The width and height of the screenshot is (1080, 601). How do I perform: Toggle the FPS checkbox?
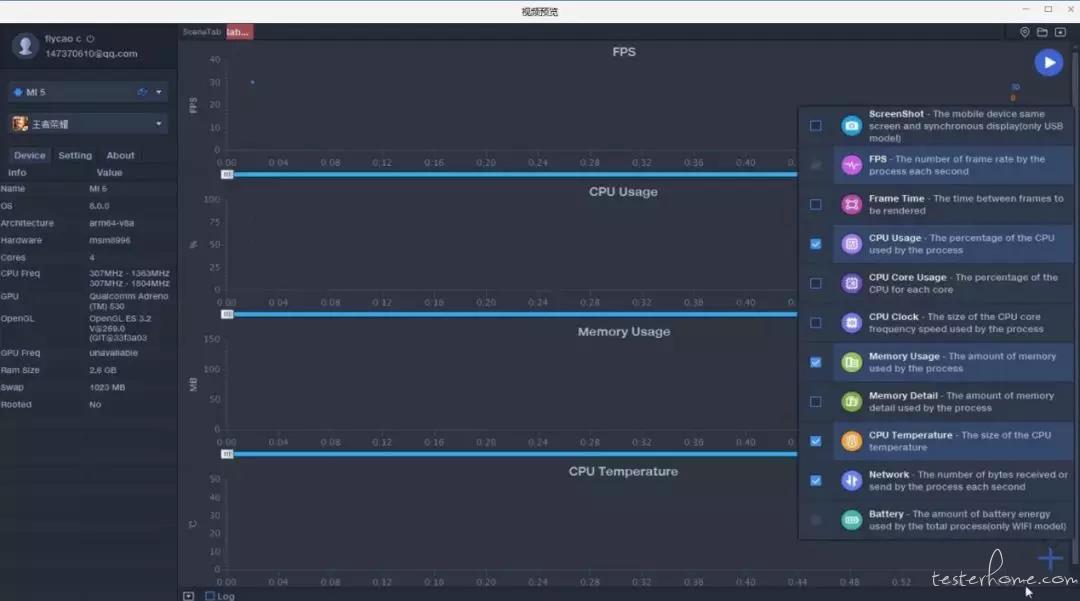point(816,165)
